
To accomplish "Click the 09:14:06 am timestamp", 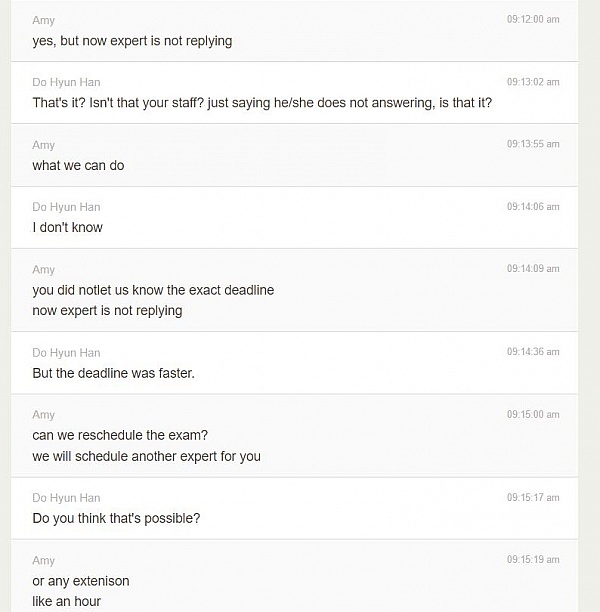I will (x=532, y=207).
